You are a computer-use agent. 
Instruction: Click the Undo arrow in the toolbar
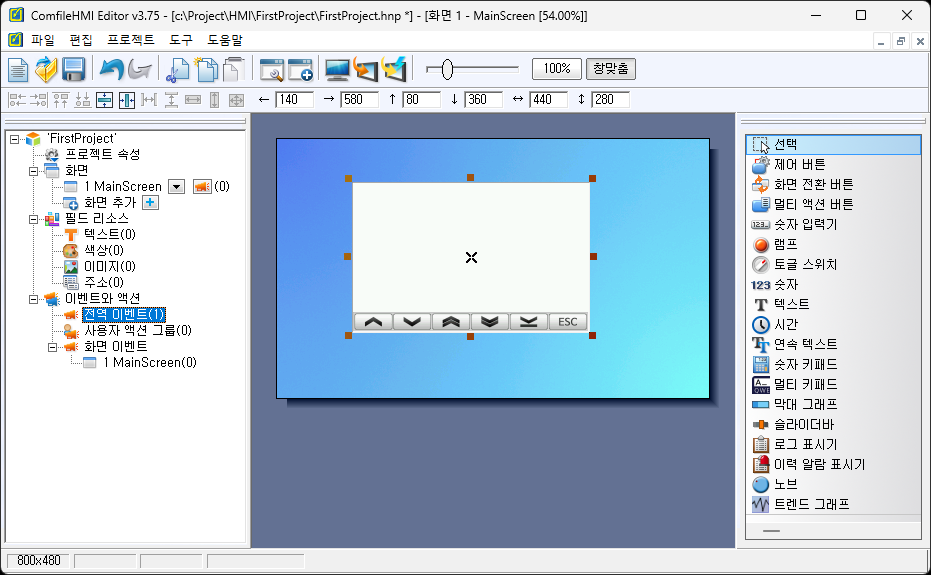click(x=111, y=69)
